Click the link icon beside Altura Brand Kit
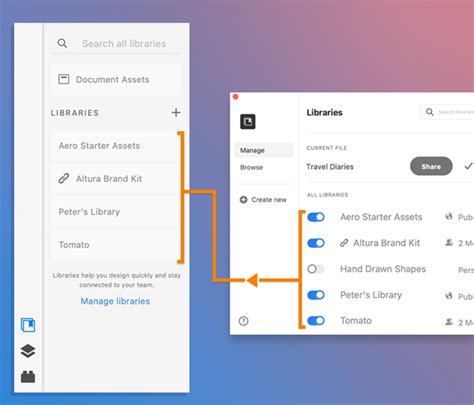The image size is (474, 405). pyautogui.click(x=64, y=179)
